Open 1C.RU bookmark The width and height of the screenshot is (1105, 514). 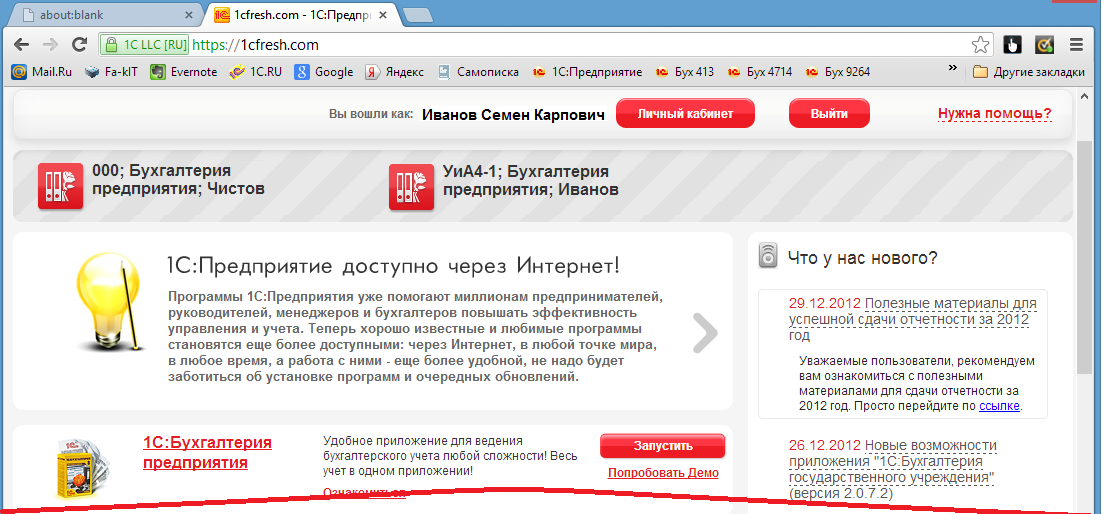pos(256,72)
